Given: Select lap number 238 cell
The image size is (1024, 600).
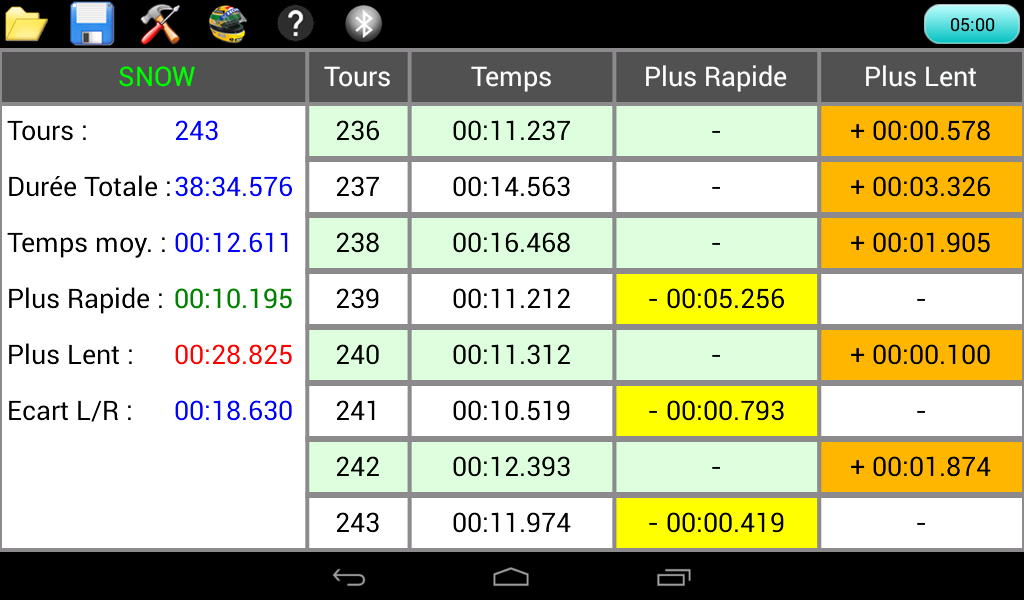Looking at the screenshot, I should pos(358,243).
